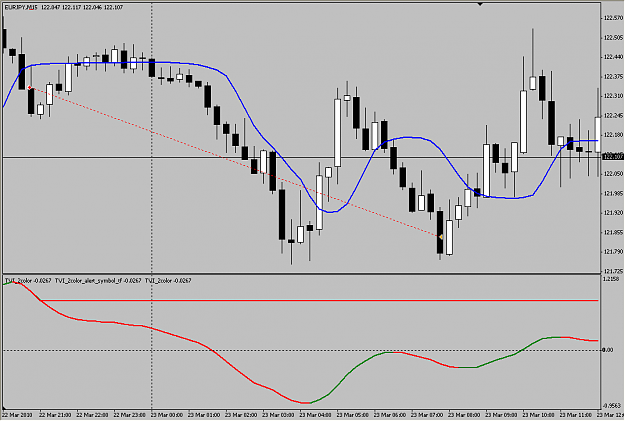This screenshot has height=421, width=625.
Task: Click the 122.245 price scale label
Action: [x=613, y=116]
